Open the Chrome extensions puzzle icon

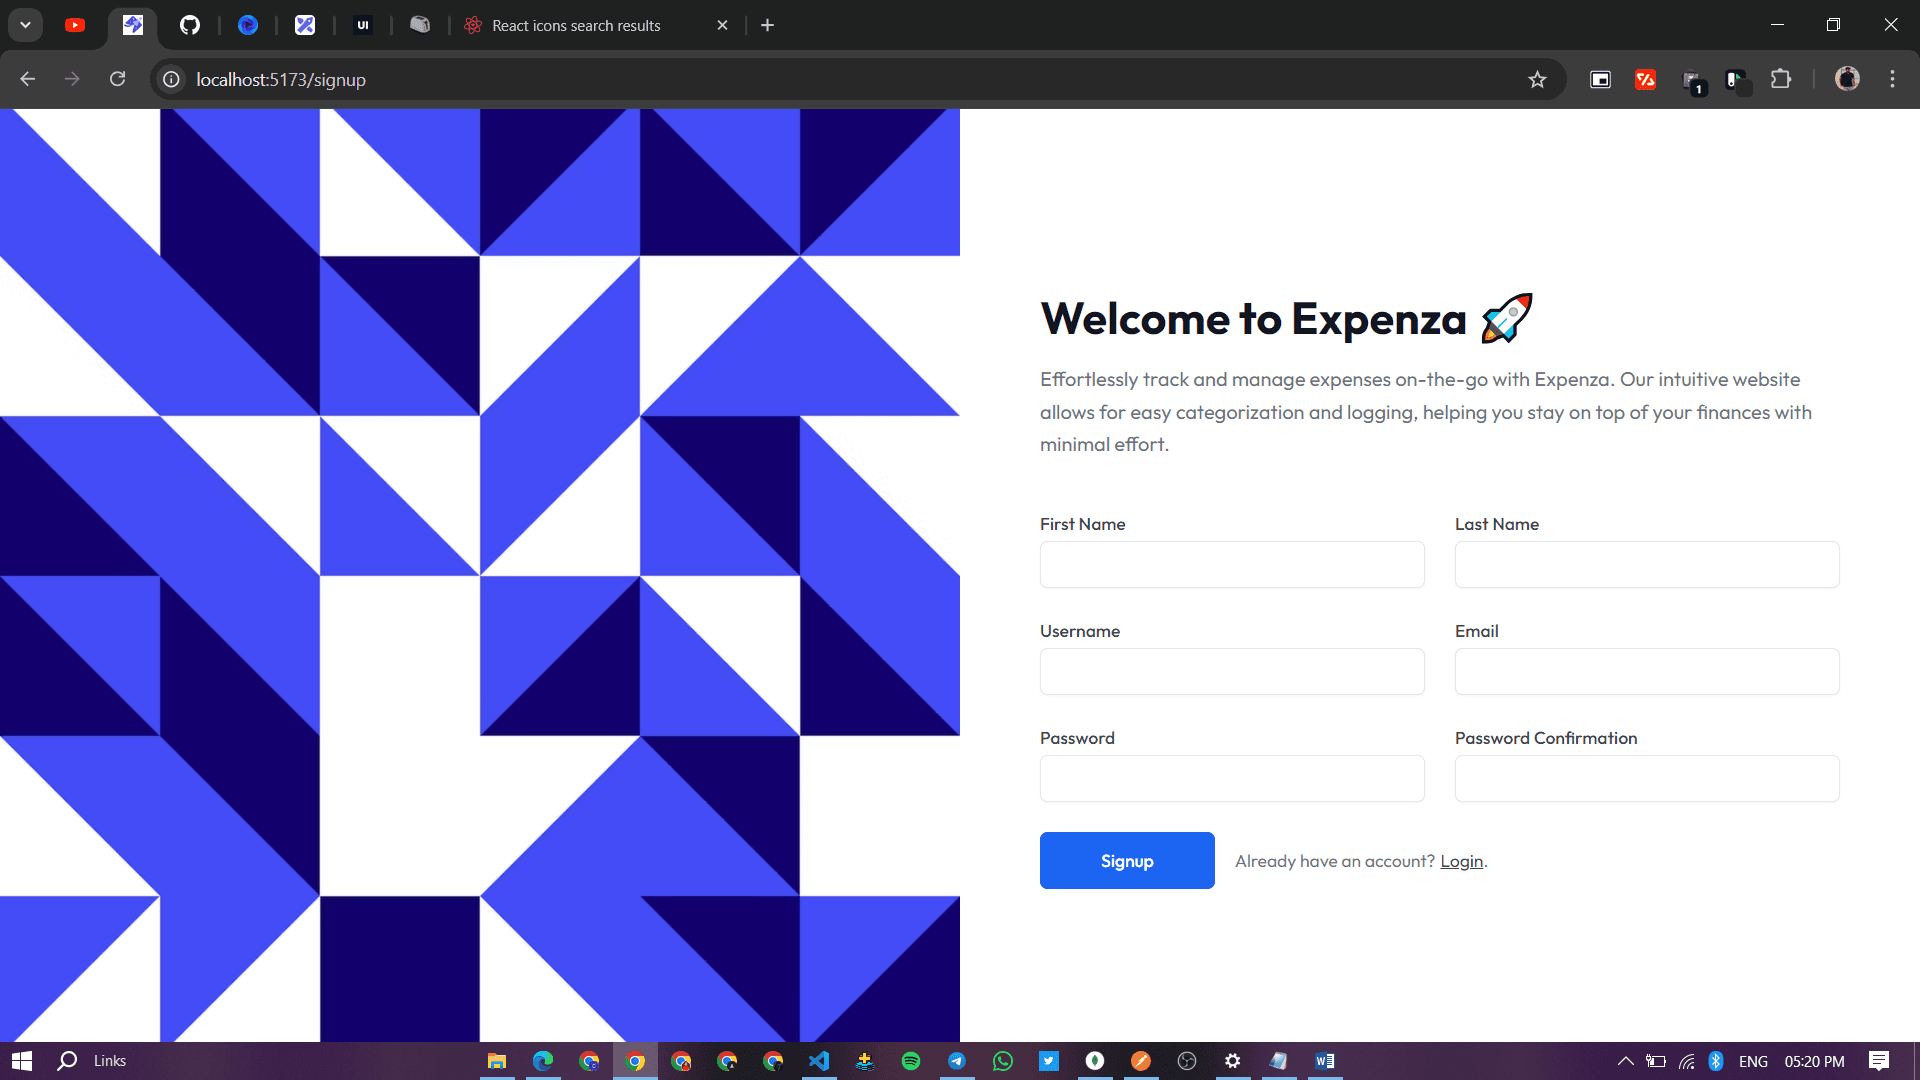click(1783, 79)
